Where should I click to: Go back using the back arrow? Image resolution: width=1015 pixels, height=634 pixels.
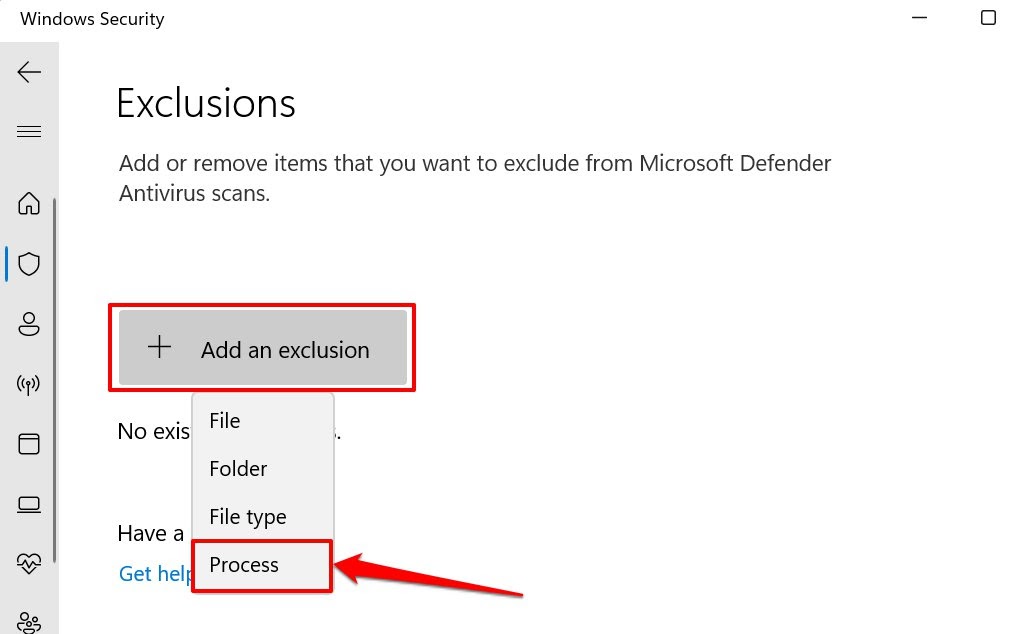[x=29, y=72]
